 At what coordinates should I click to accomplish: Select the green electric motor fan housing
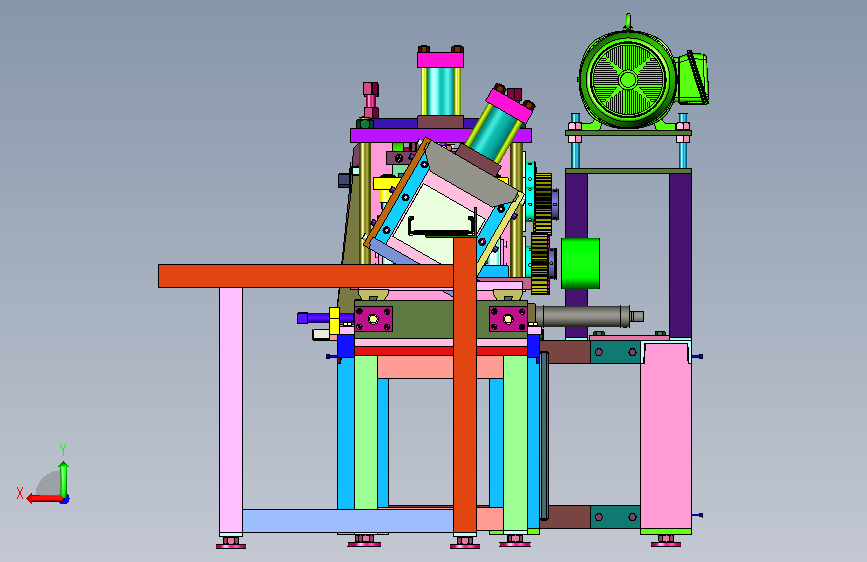point(627,79)
